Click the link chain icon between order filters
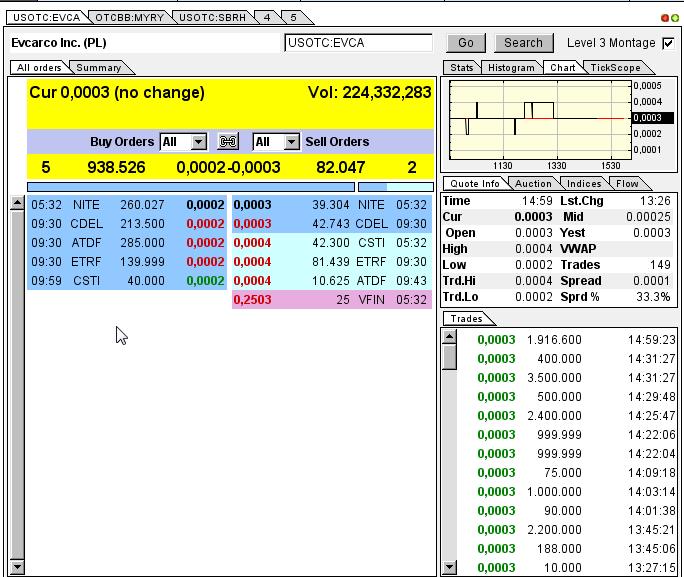Viewport: 684px width, 577px height. pos(228,142)
